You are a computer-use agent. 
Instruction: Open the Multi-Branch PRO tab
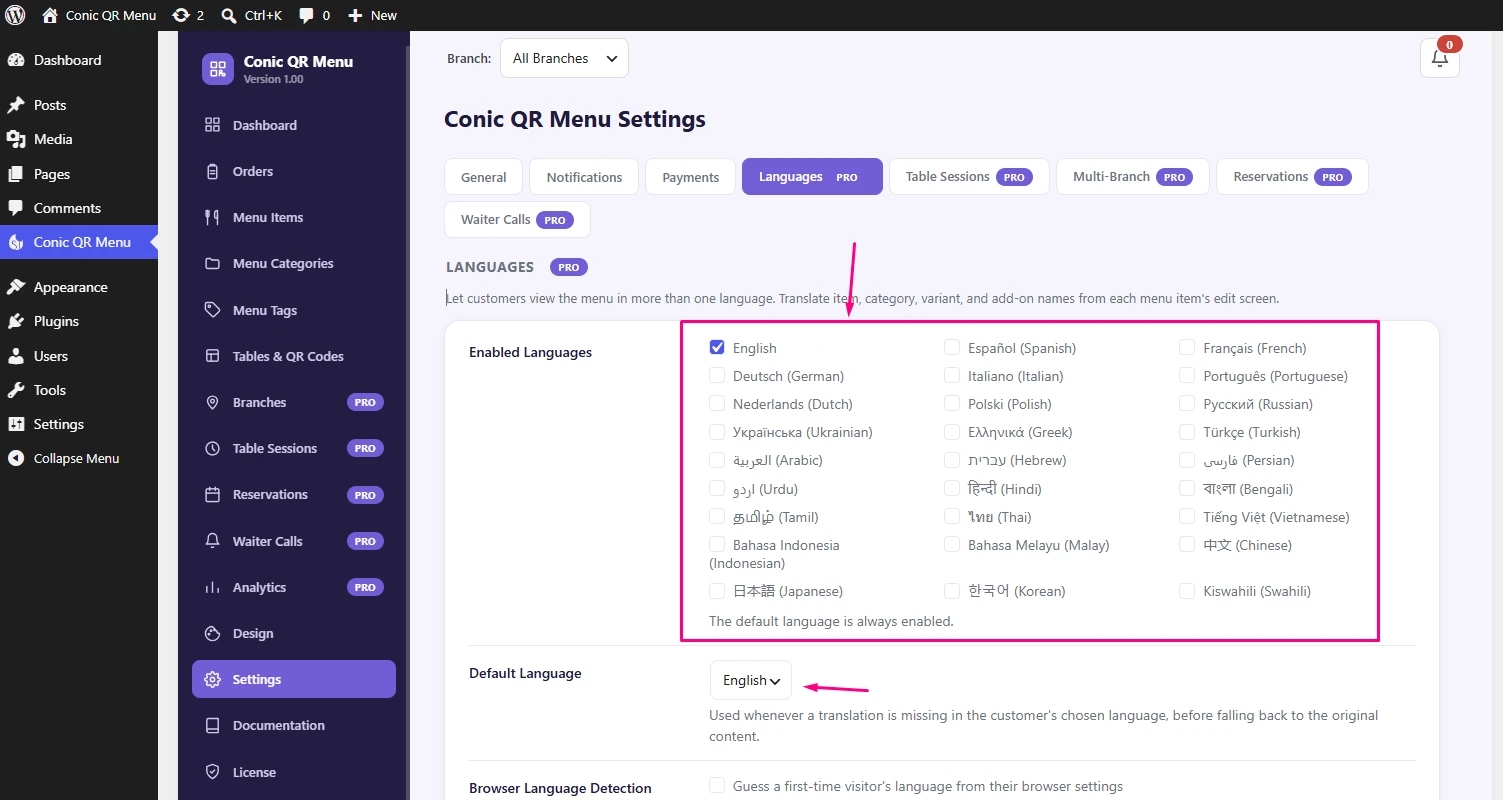[1133, 177]
